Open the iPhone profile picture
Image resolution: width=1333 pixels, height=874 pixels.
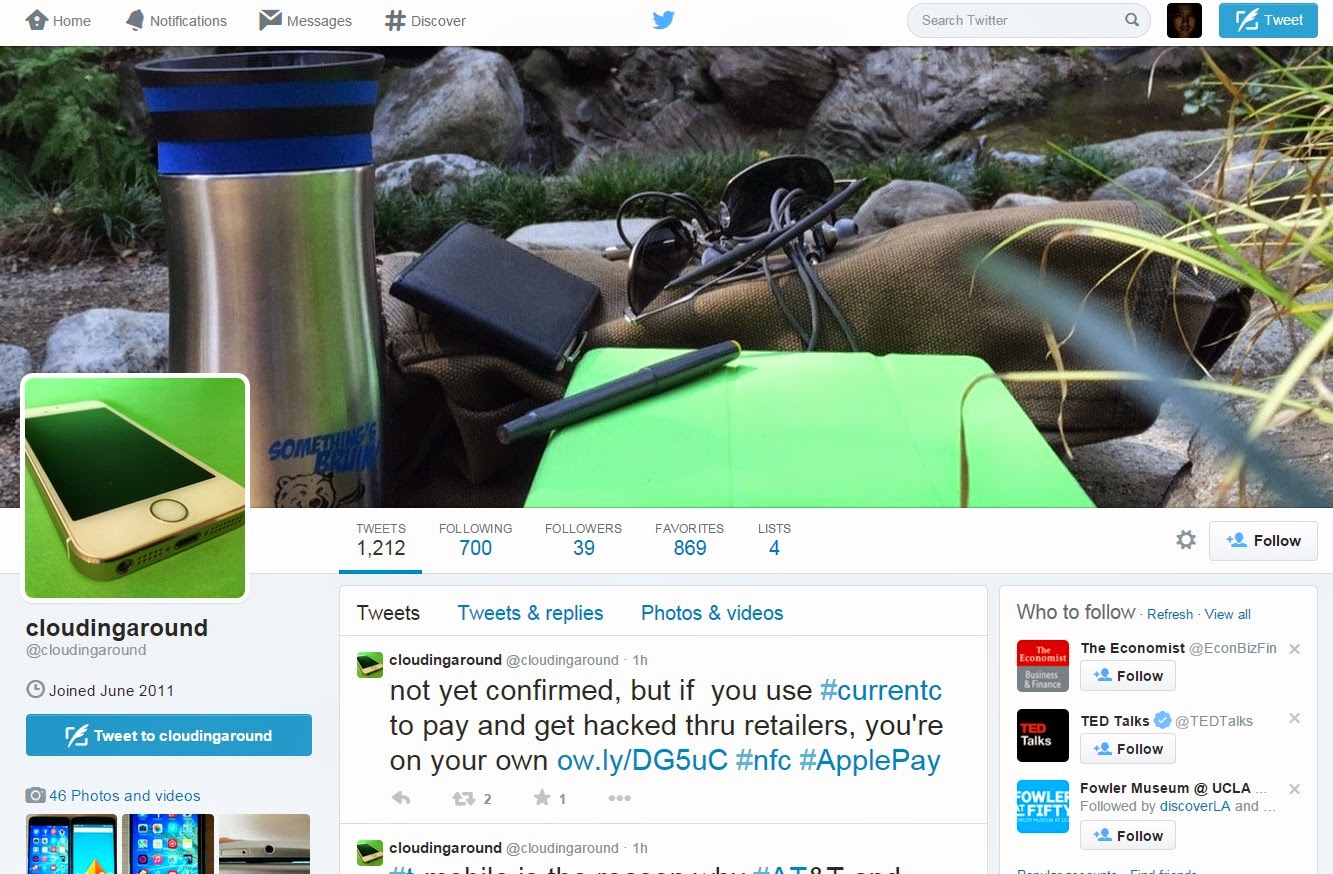[x=135, y=488]
